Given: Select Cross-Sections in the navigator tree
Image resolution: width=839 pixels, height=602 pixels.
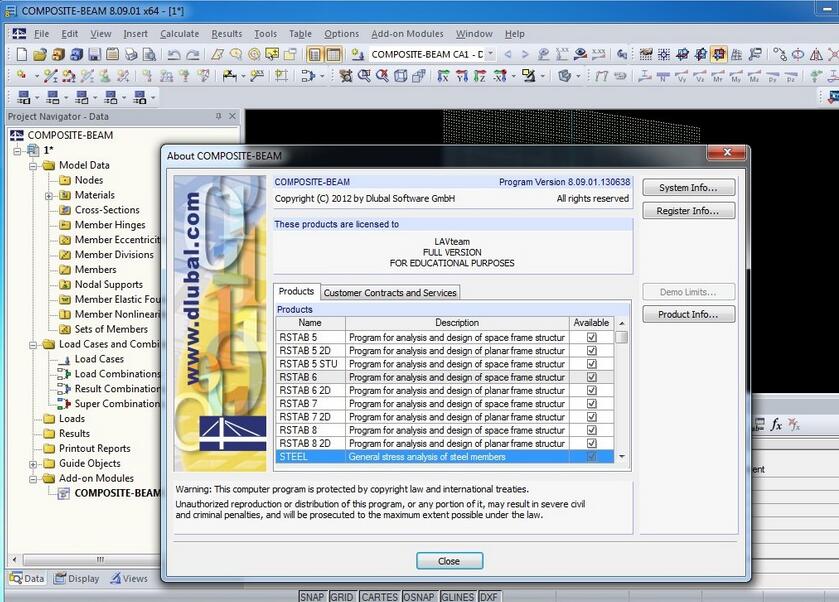Looking at the screenshot, I should point(107,210).
